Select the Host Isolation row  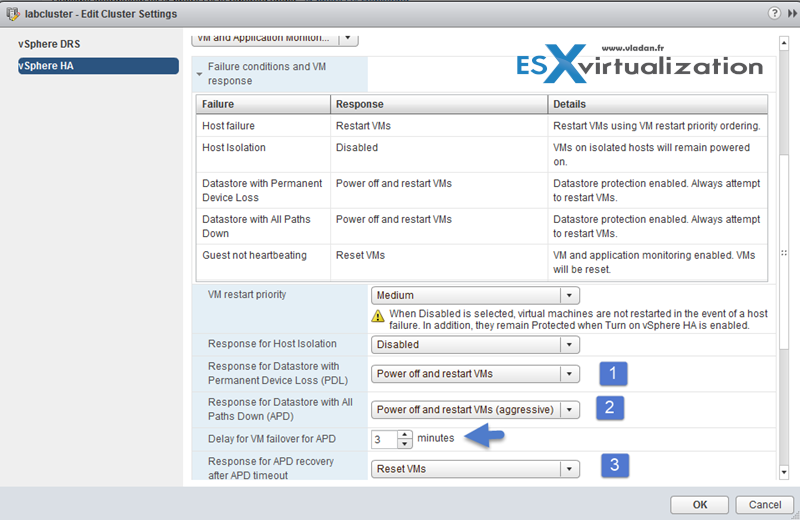coord(482,154)
